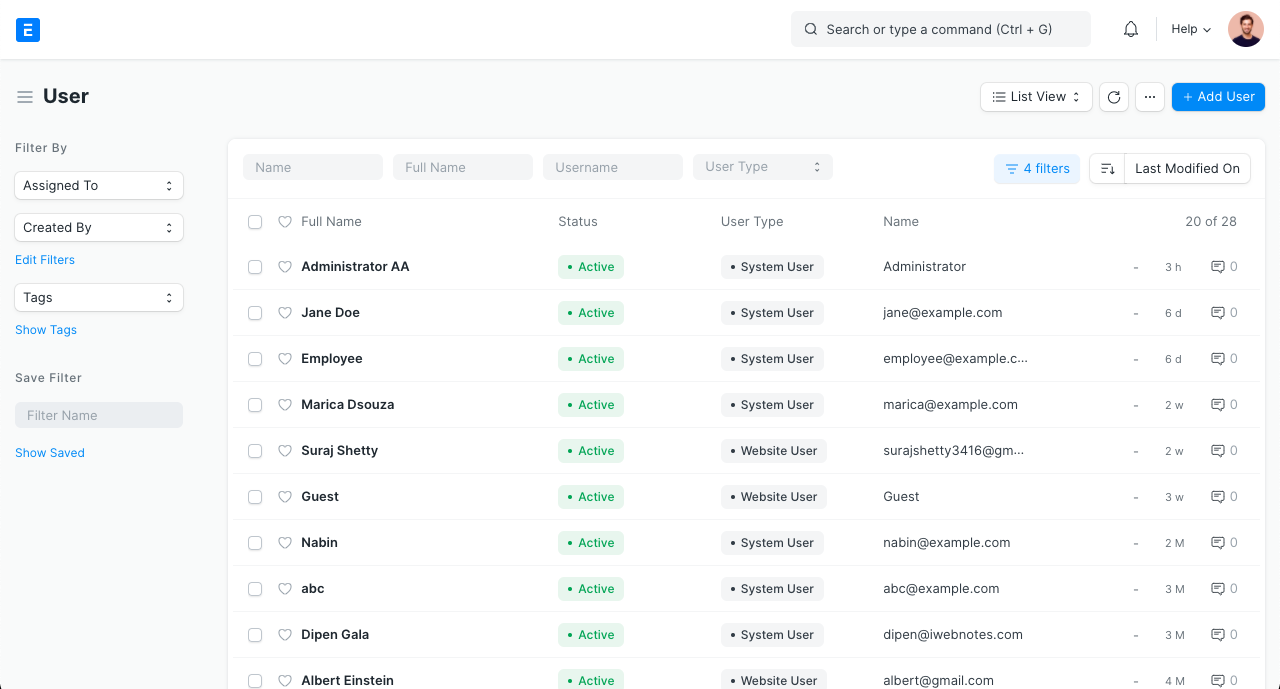The width and height of the screenshot is (1280, 689).
Task: Refresh the user list with the reload icon
Action: pyautogui.click(x=1113, y=96)
